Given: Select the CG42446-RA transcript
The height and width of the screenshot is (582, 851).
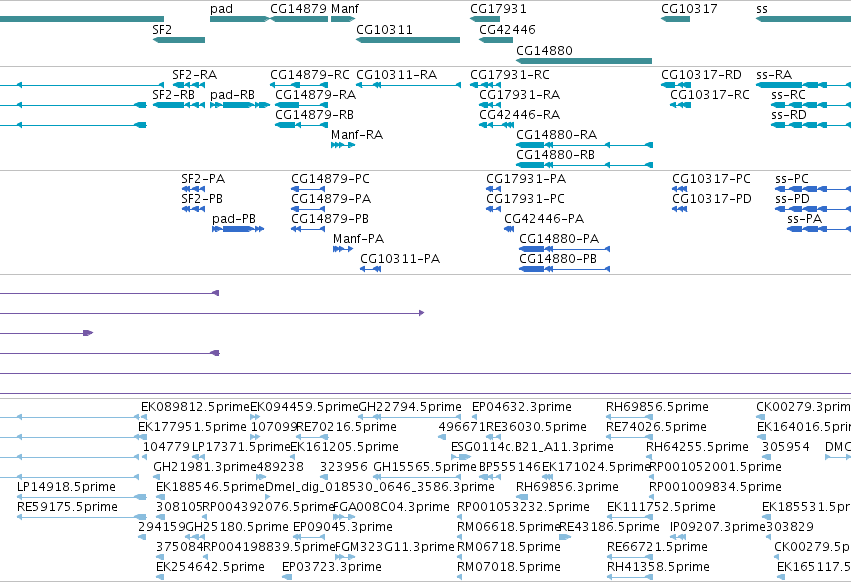Looking at the screenshot, I should [x=496, y=125].
